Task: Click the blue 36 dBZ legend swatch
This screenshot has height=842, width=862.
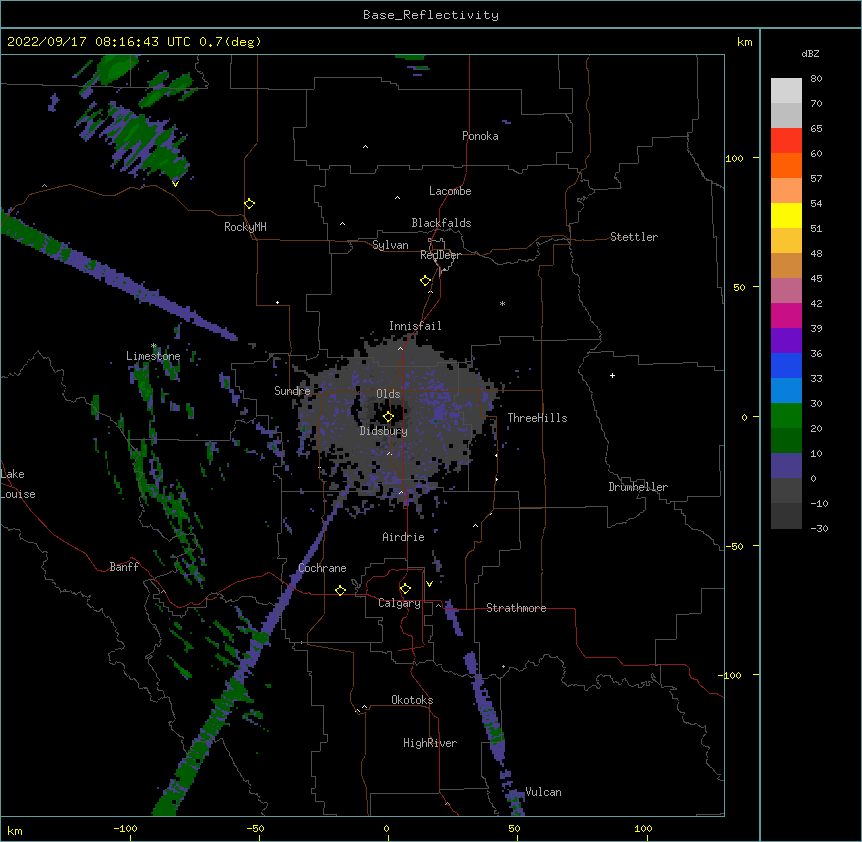Action: (786, 365)
